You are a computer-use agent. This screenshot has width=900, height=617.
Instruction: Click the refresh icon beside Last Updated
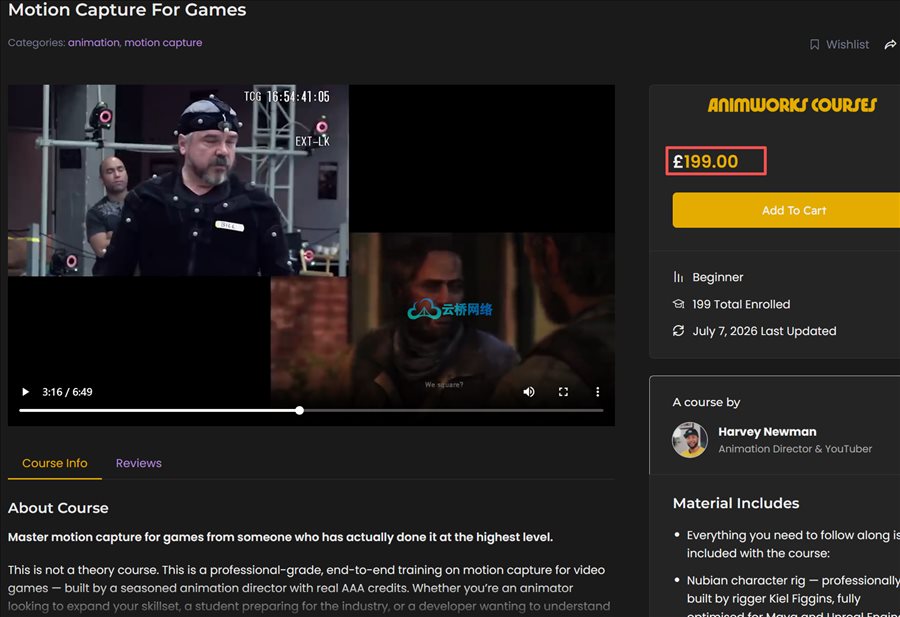[x=678, y=331]
